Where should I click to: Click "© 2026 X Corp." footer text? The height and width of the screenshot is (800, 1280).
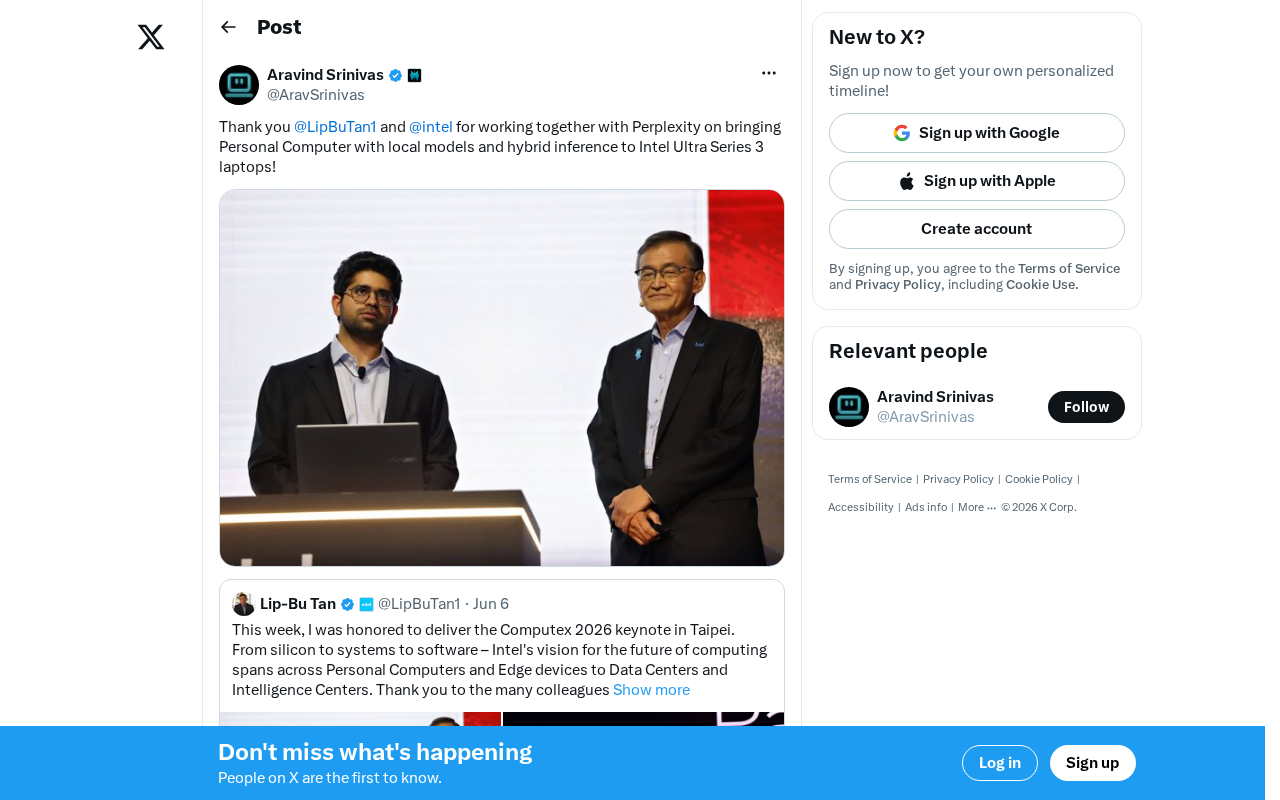click(x=1039, y=507)
